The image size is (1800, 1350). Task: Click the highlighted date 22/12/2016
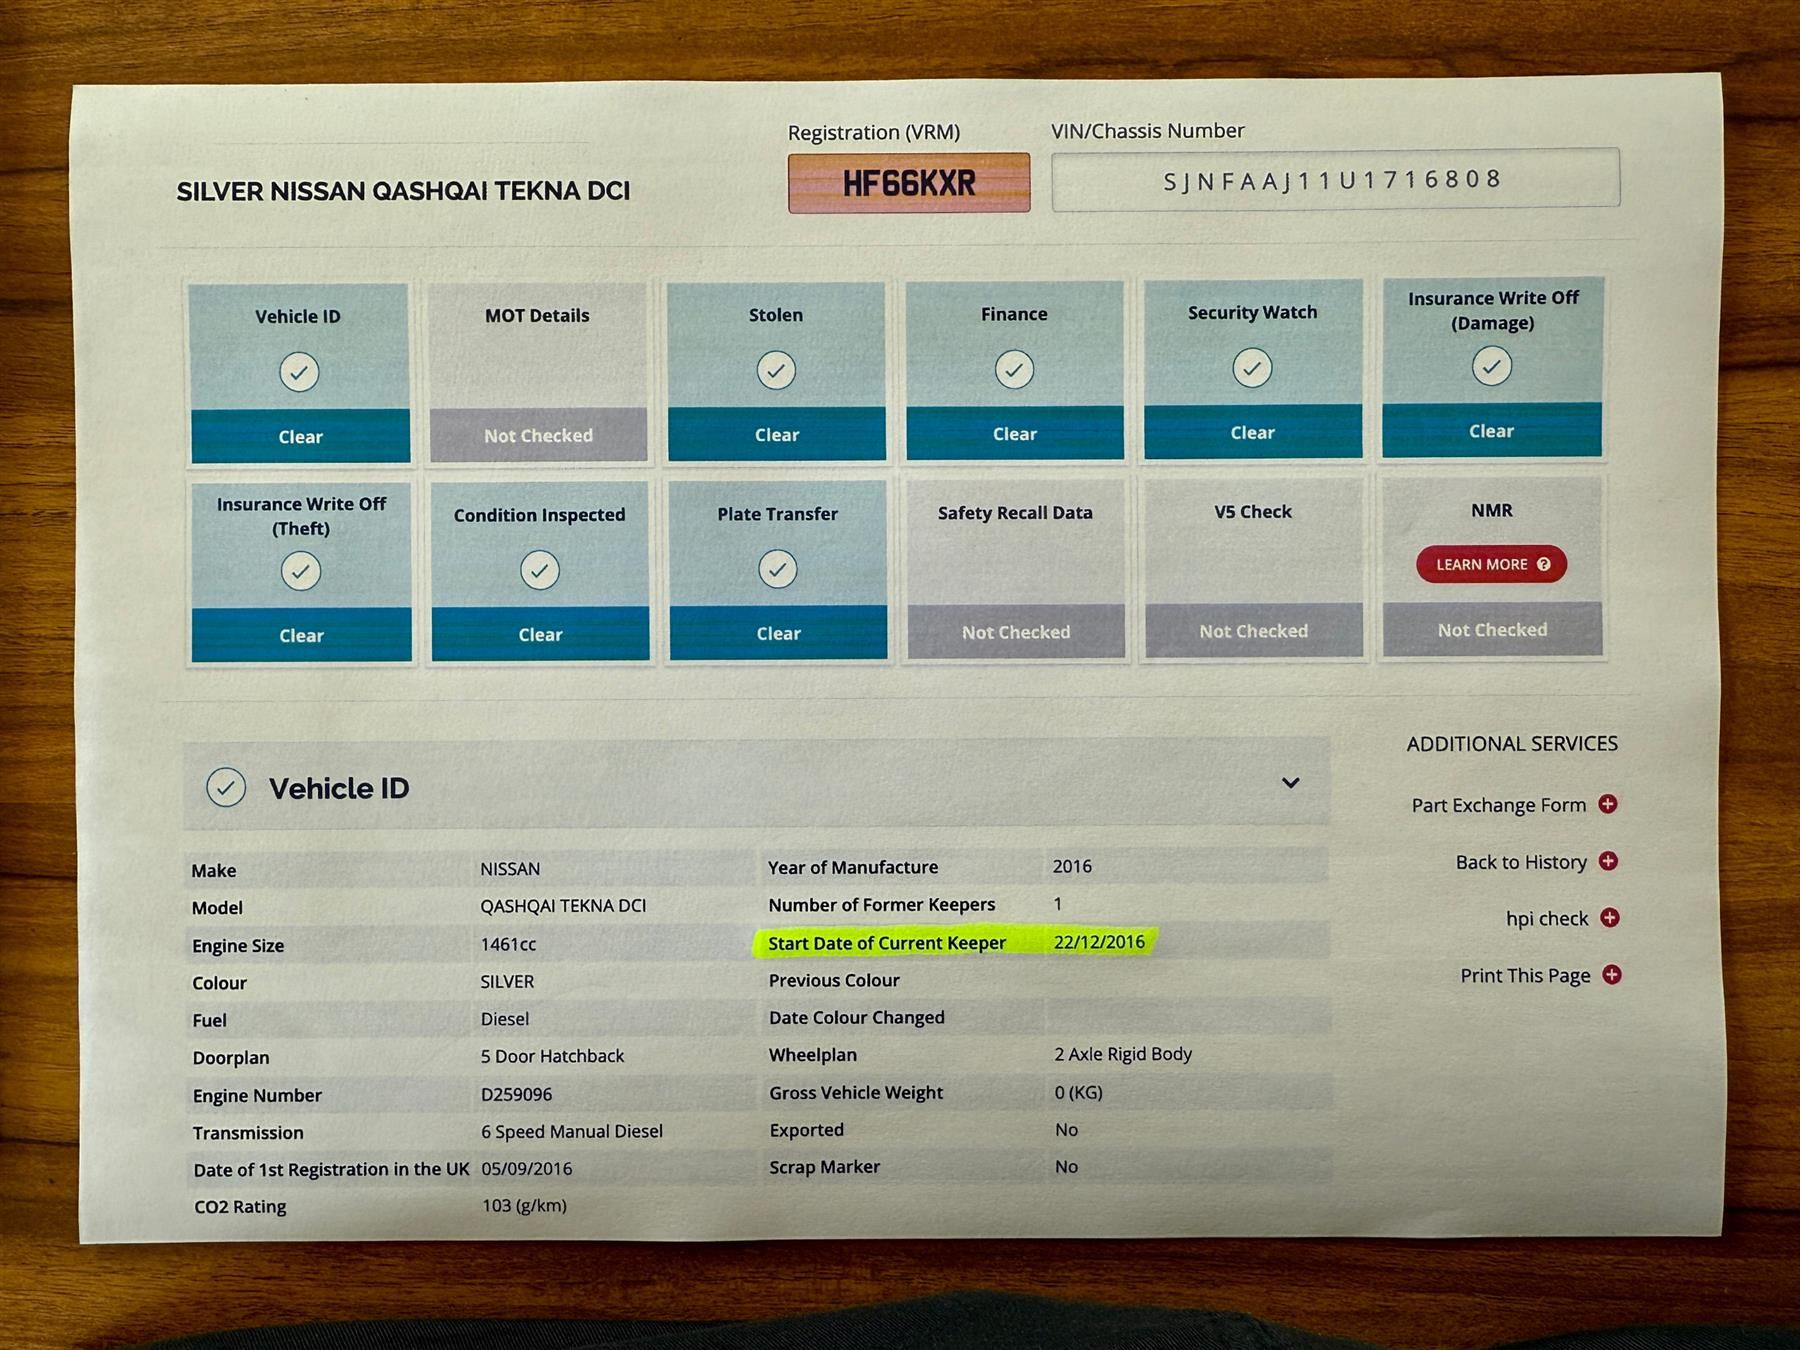(x=1099, y=941)
